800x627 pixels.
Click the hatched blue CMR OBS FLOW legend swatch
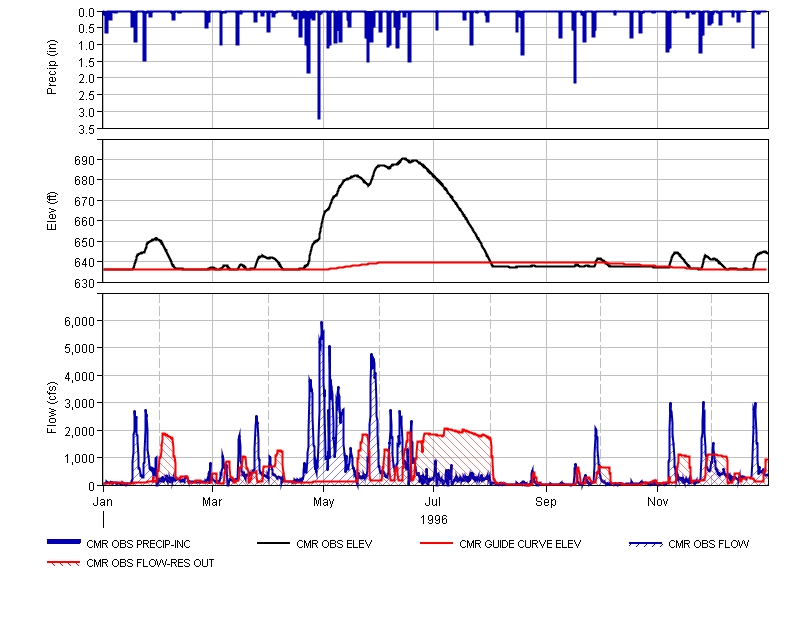point(646,544)
